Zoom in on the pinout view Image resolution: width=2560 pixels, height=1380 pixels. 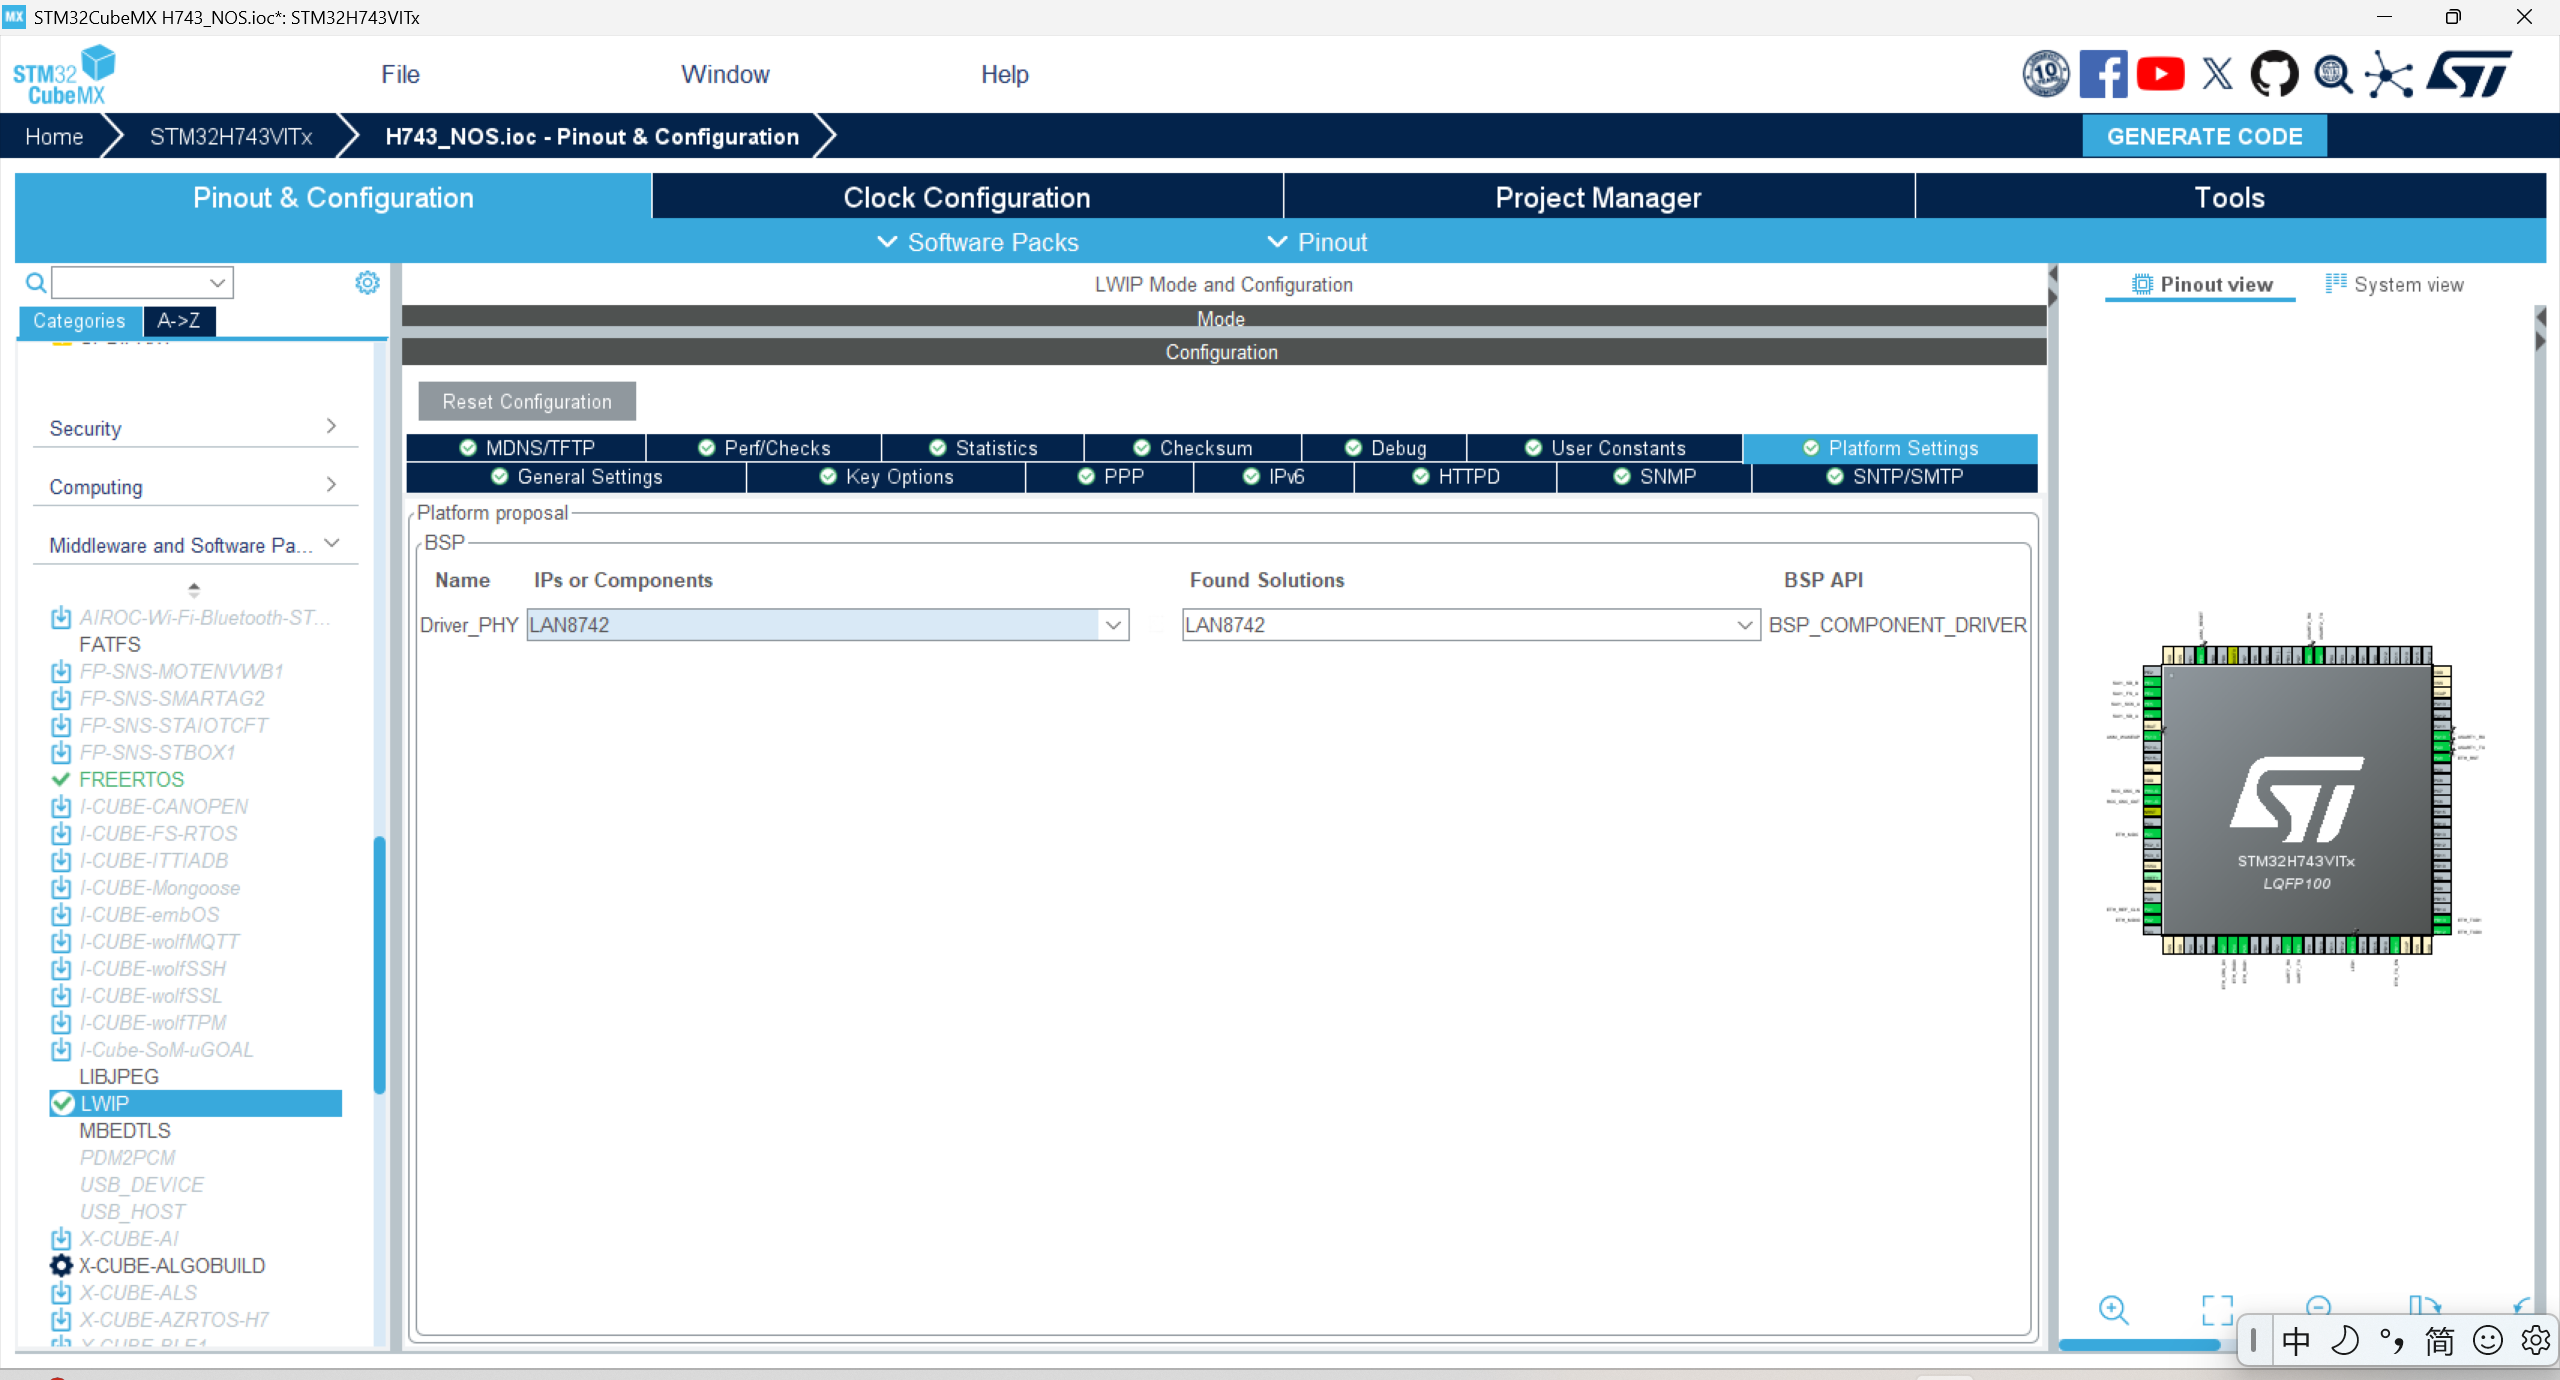pos(2113,1309)
